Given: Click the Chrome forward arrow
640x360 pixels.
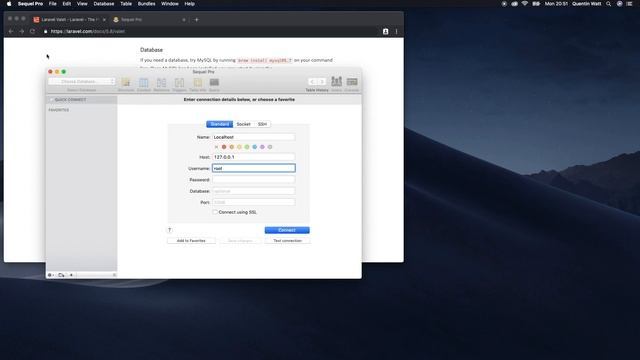Looking at the screenshot, I should pos(22,31).
